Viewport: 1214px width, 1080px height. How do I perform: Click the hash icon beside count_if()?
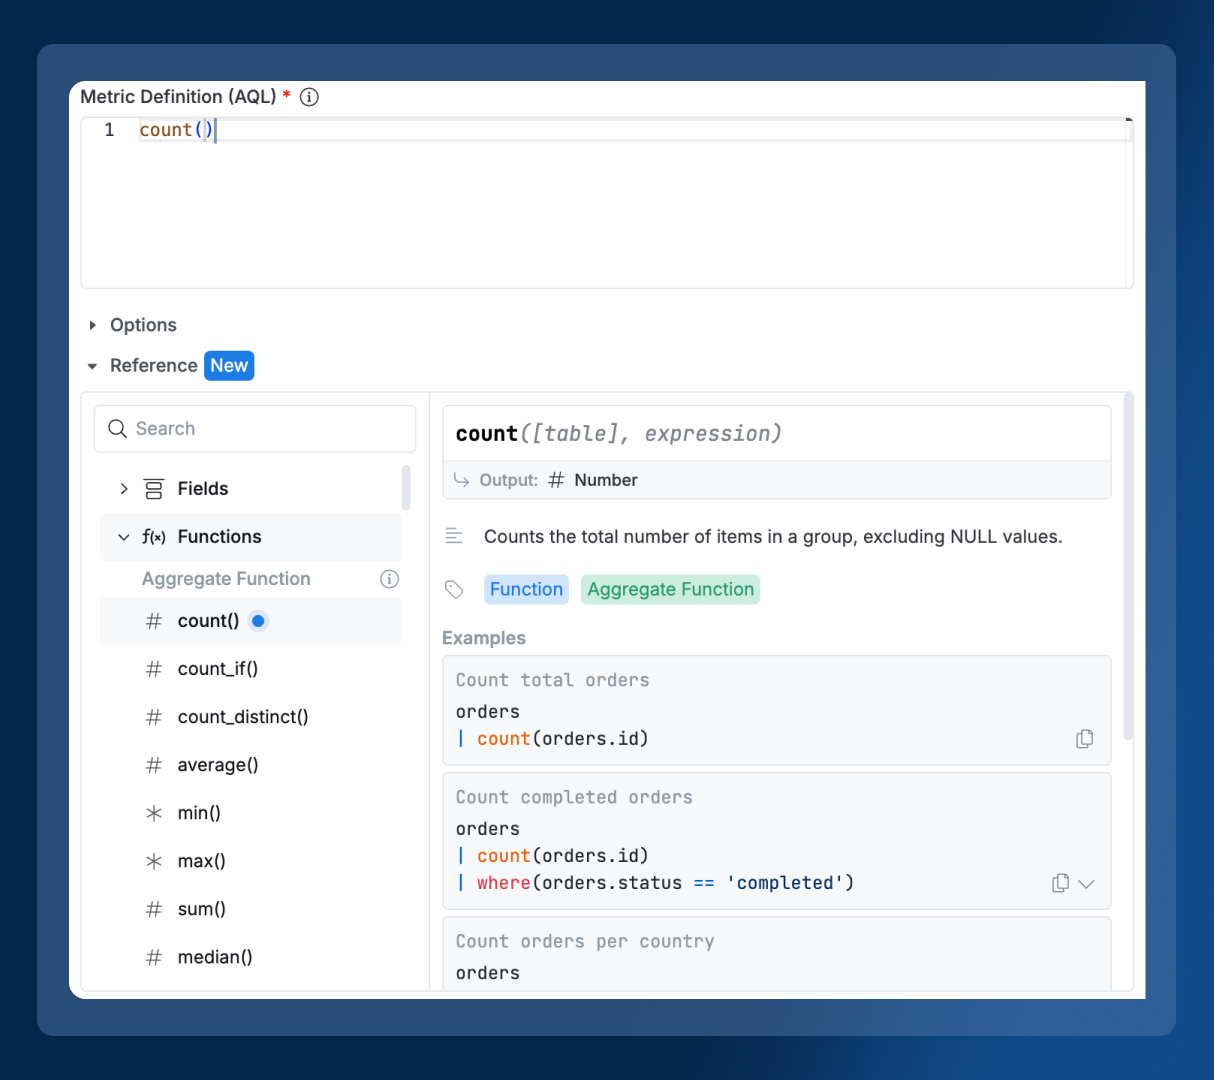tap(154, 669)
